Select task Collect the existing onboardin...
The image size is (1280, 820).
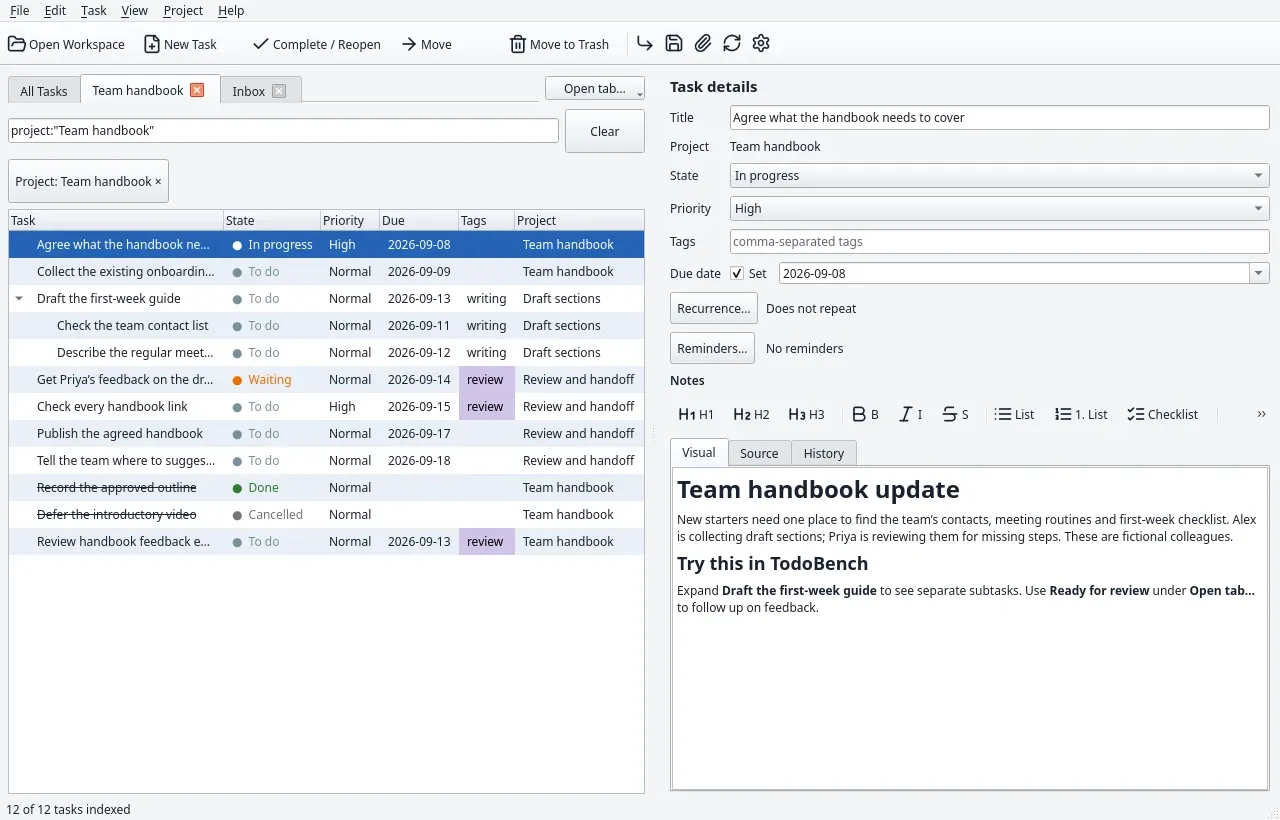coord(326,272)
